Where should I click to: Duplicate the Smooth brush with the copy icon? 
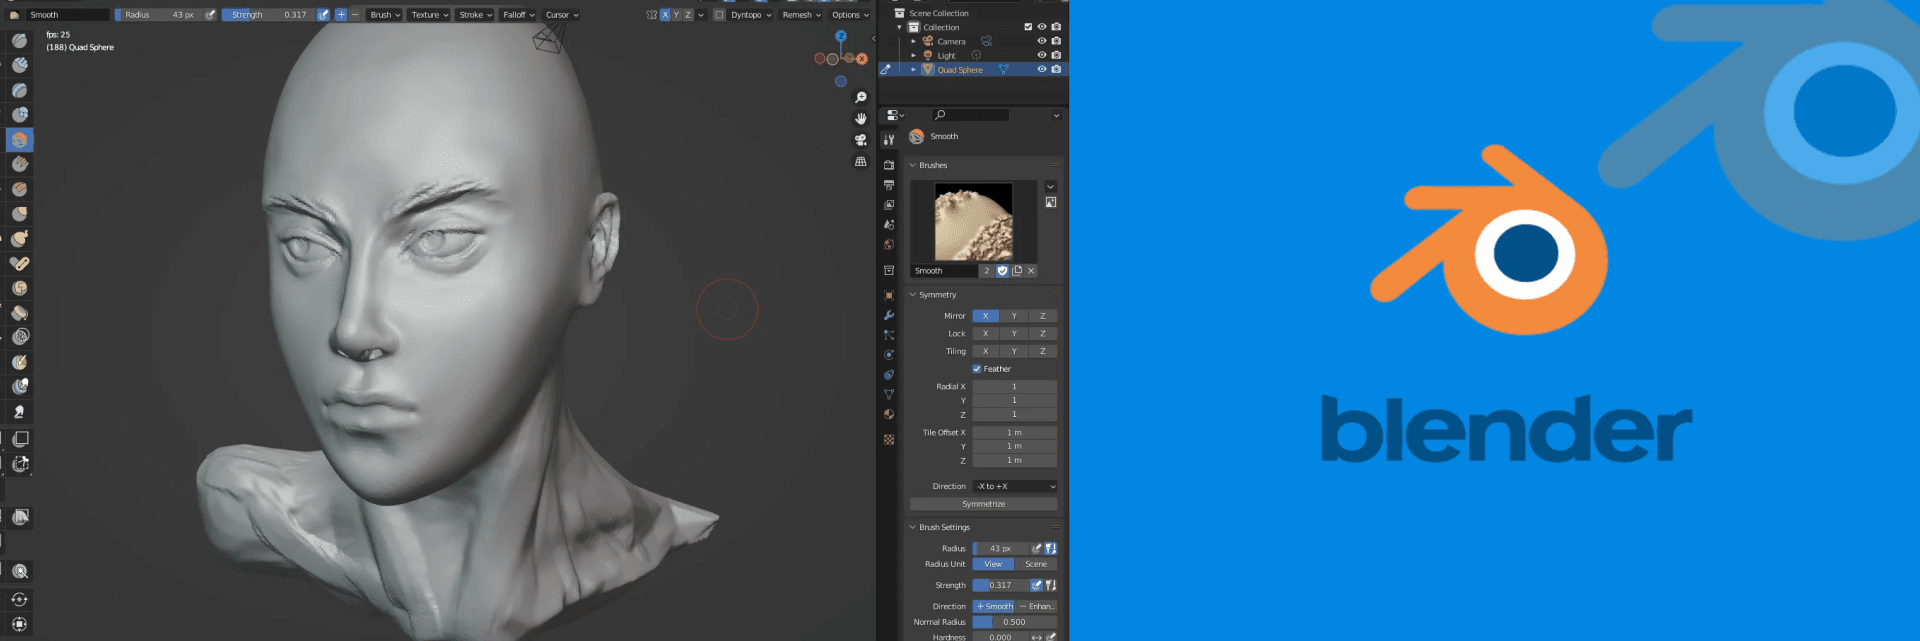(x=1017, y=271)
